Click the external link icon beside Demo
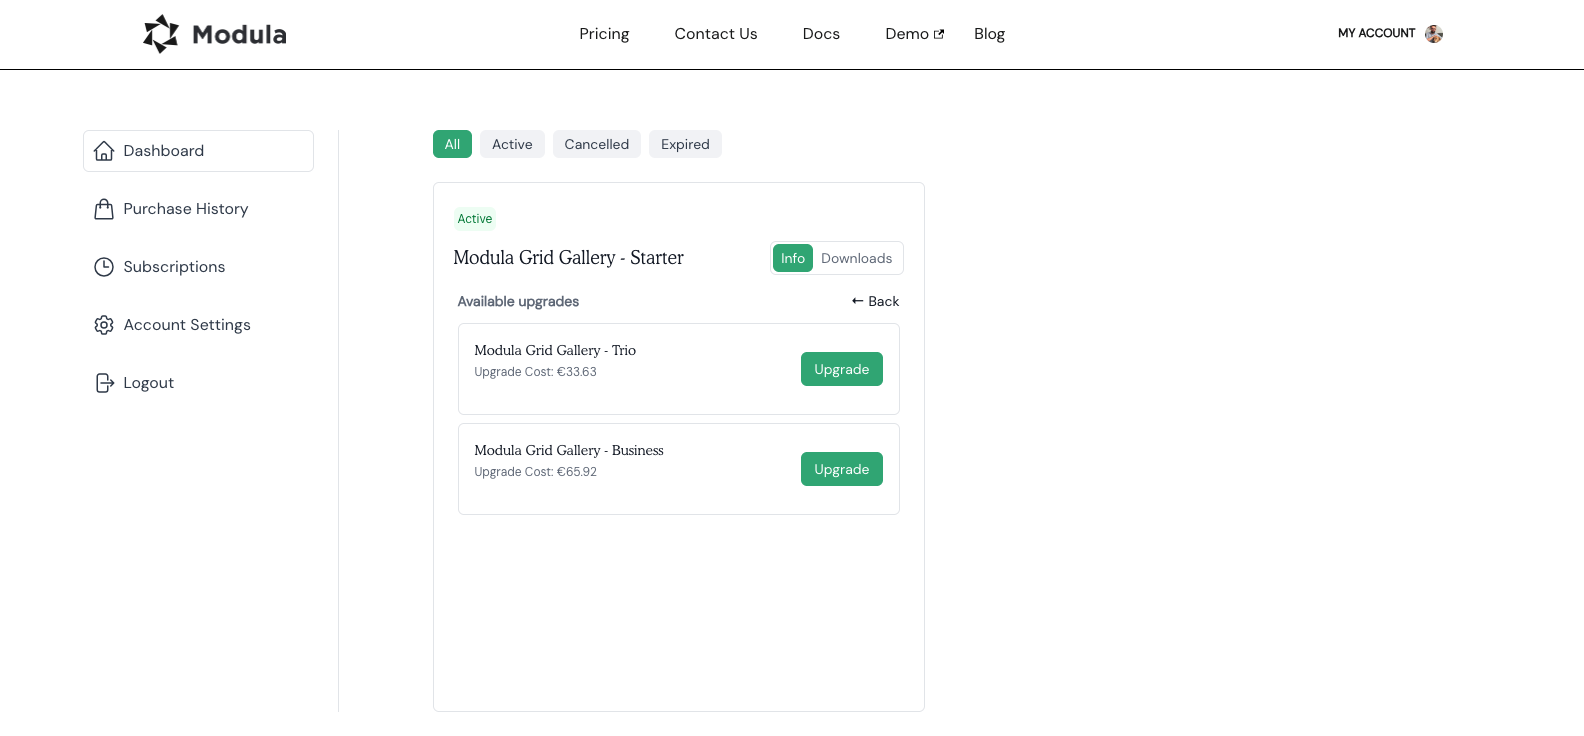 (939, 34)
